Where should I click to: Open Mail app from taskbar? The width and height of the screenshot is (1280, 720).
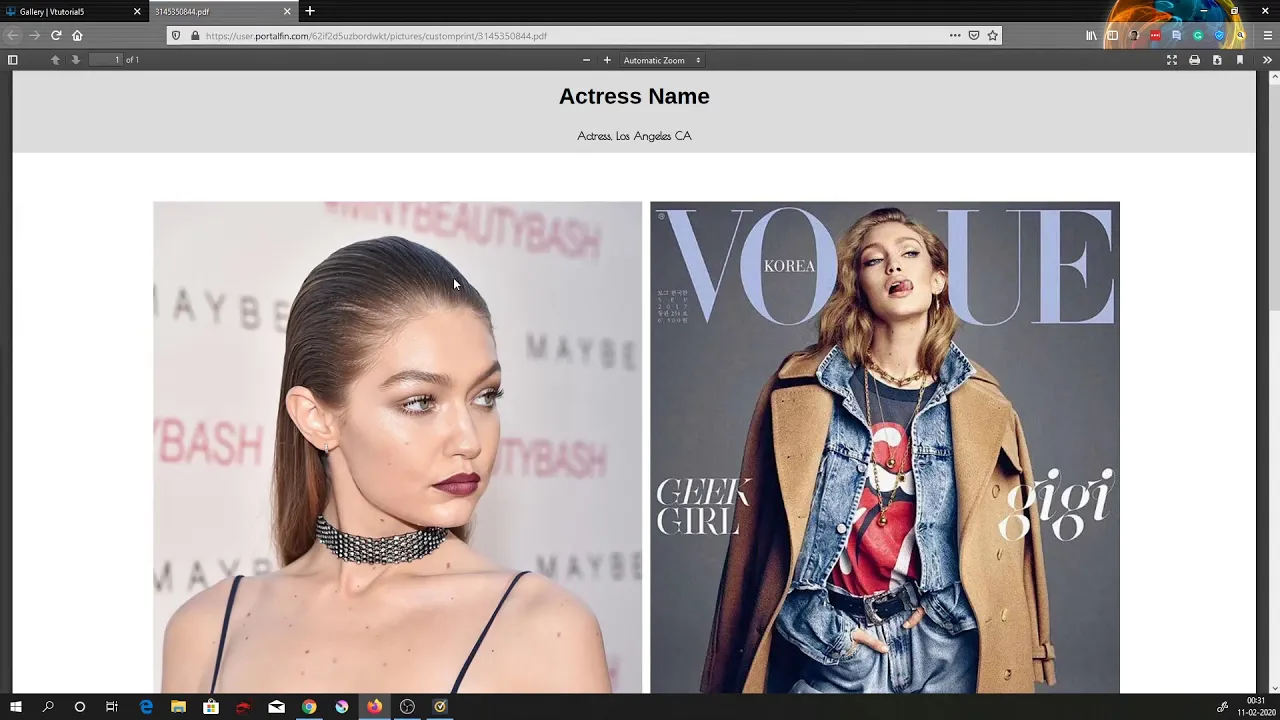pos(277,707)
